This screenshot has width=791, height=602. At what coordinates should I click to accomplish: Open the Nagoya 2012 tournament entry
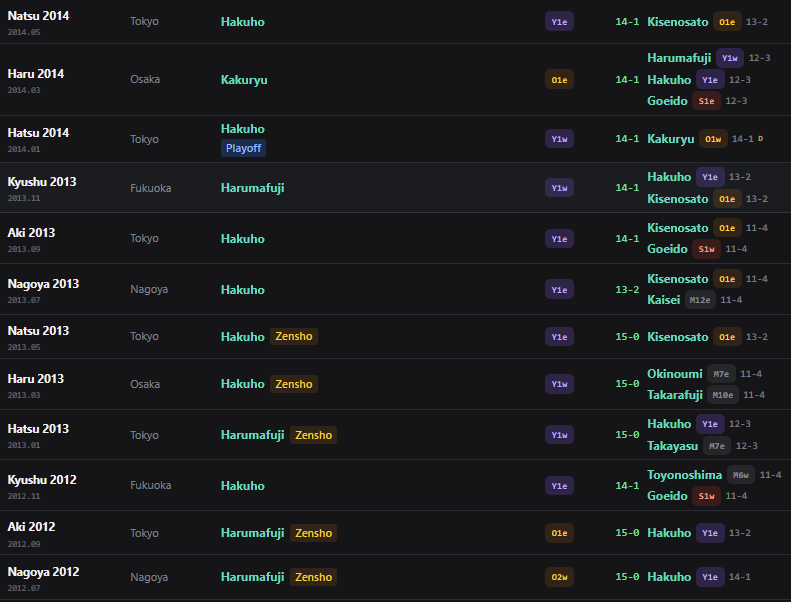(x=43, y=577)
